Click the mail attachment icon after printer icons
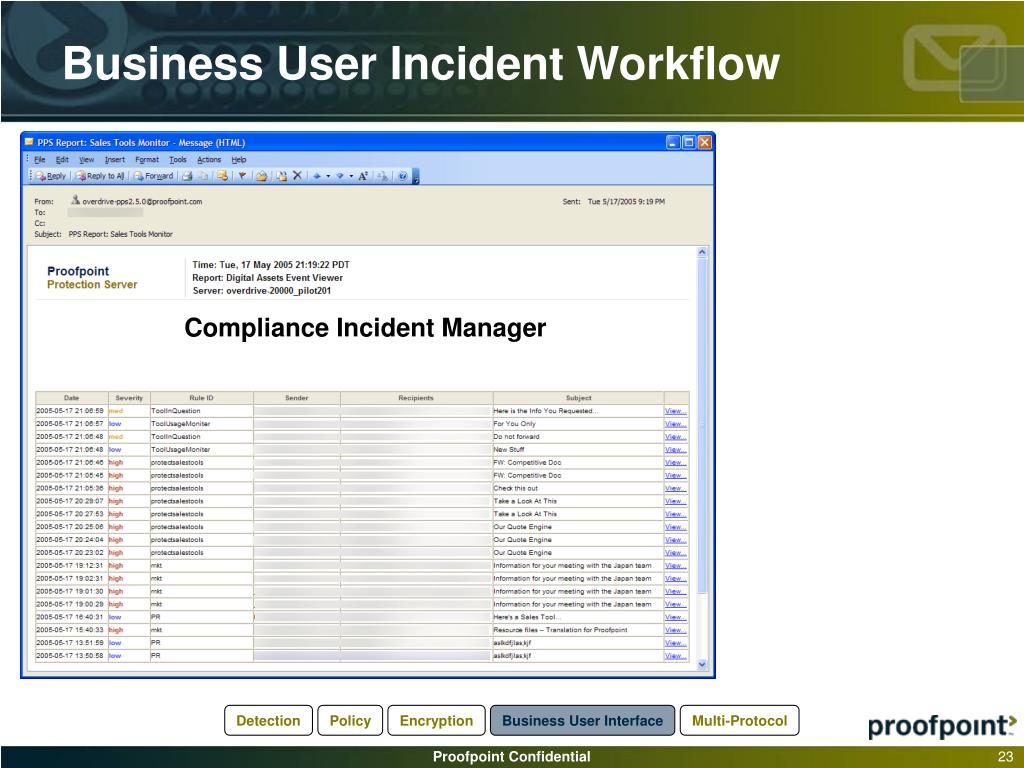This screenshot has width=1024, height=768. pos(222,176)
